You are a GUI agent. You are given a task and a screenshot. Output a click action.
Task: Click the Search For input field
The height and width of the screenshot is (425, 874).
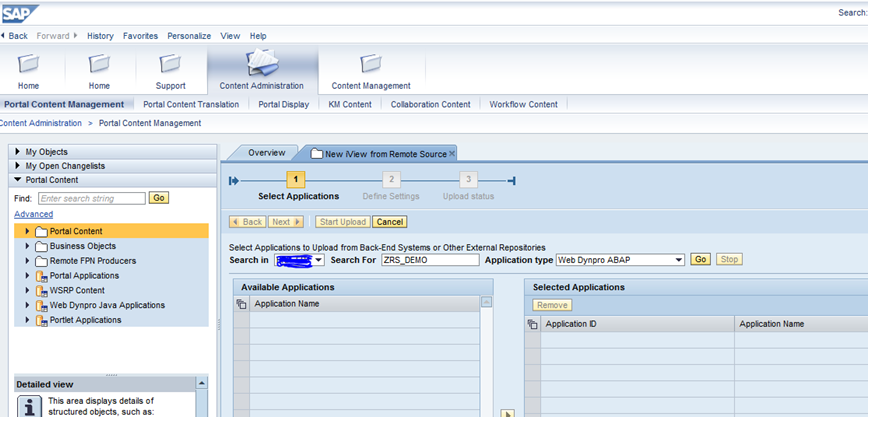[x=430, y=260]
